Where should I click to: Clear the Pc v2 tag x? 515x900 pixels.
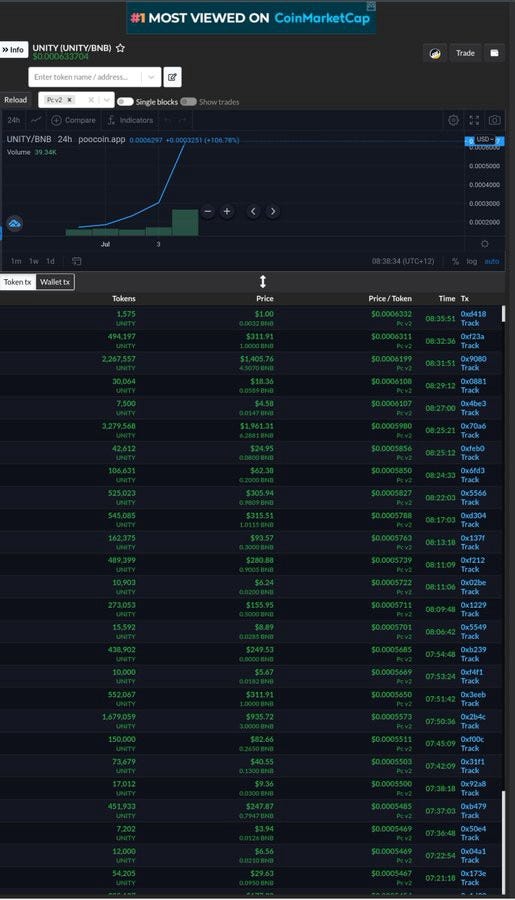[70, 100]
